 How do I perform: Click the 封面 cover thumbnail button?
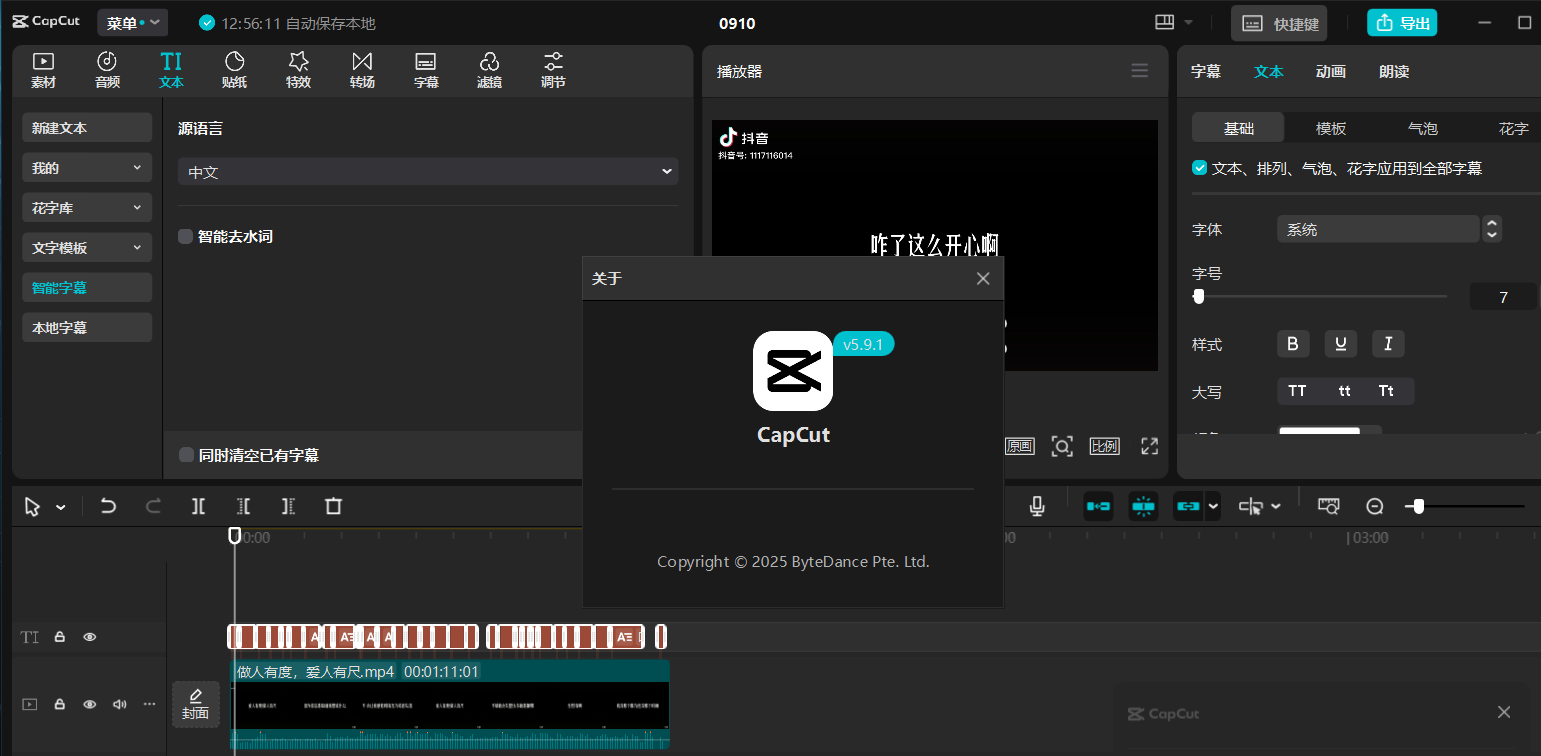click(x=196, y=704)
